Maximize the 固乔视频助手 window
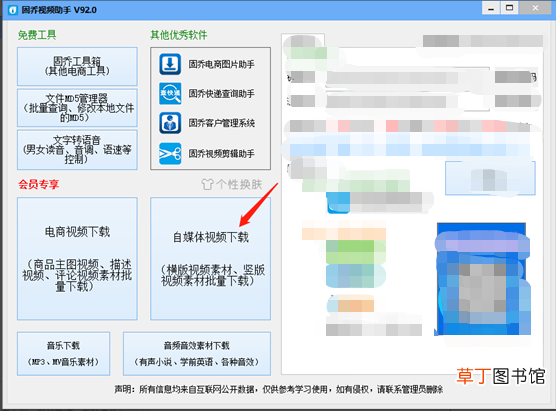556x411 pixels. pos(509,8)
